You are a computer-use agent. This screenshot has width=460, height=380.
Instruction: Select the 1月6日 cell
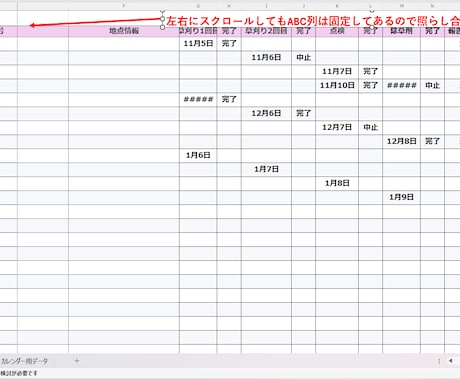[x=198, y=156]
